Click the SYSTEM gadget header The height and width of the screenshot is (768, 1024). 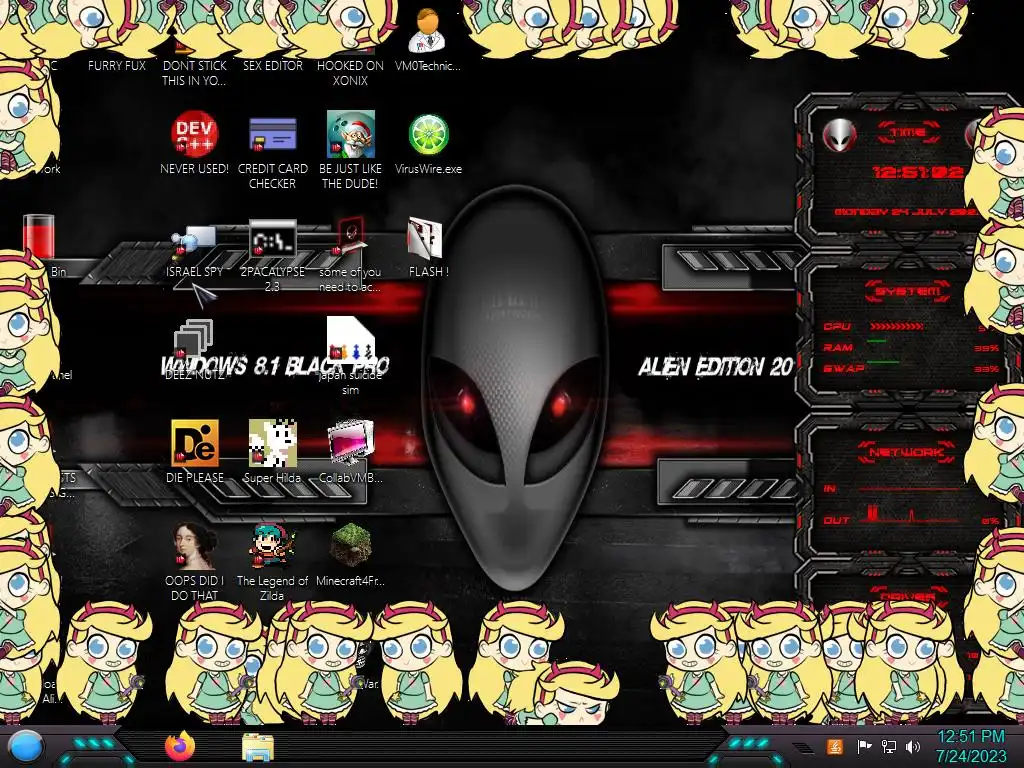908,291
